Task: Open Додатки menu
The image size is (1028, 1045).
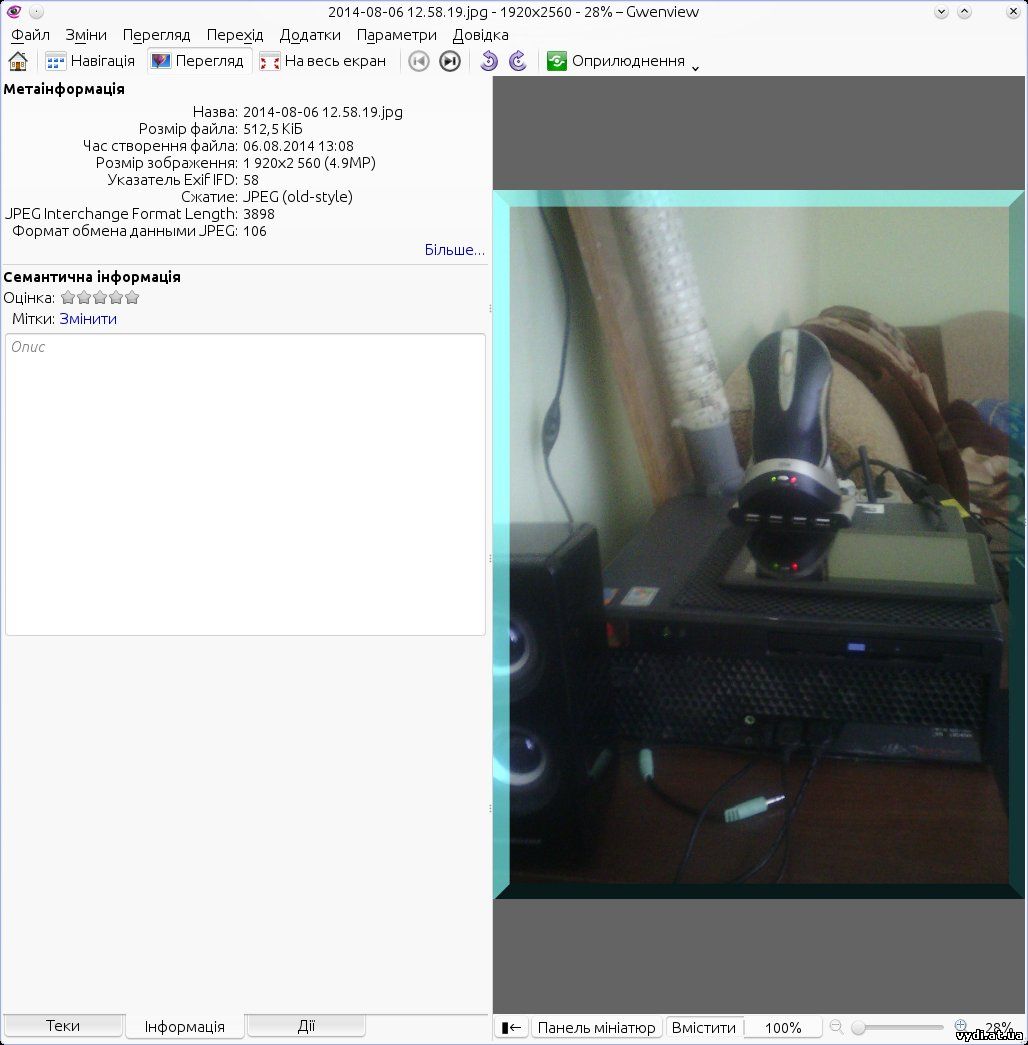Action: (x=310, y=35)
